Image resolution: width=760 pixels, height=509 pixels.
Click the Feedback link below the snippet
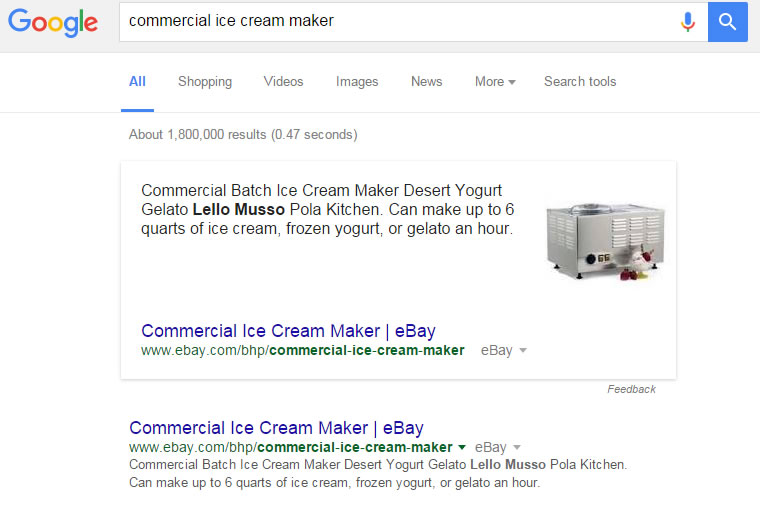coord(631,389)
